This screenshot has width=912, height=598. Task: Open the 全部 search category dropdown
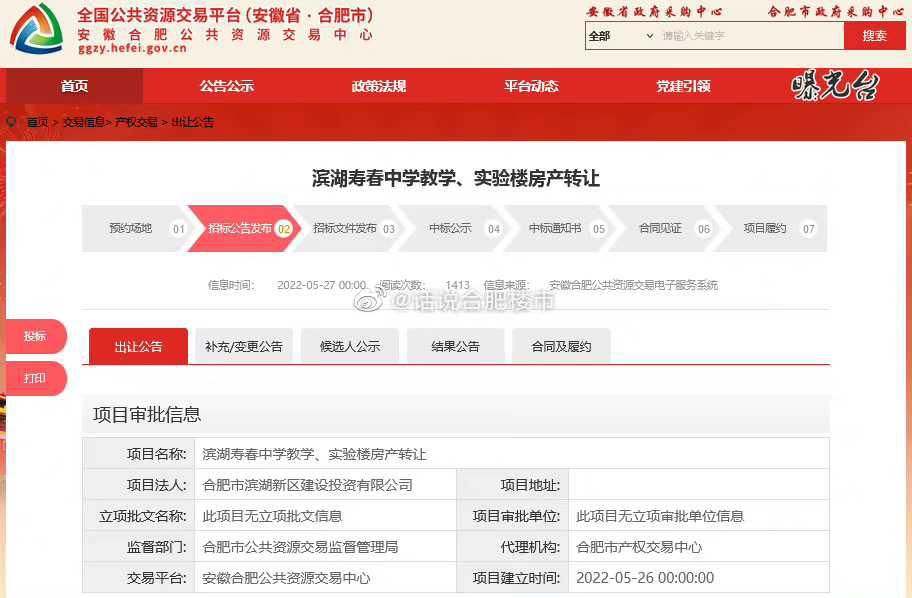[614, 36]
